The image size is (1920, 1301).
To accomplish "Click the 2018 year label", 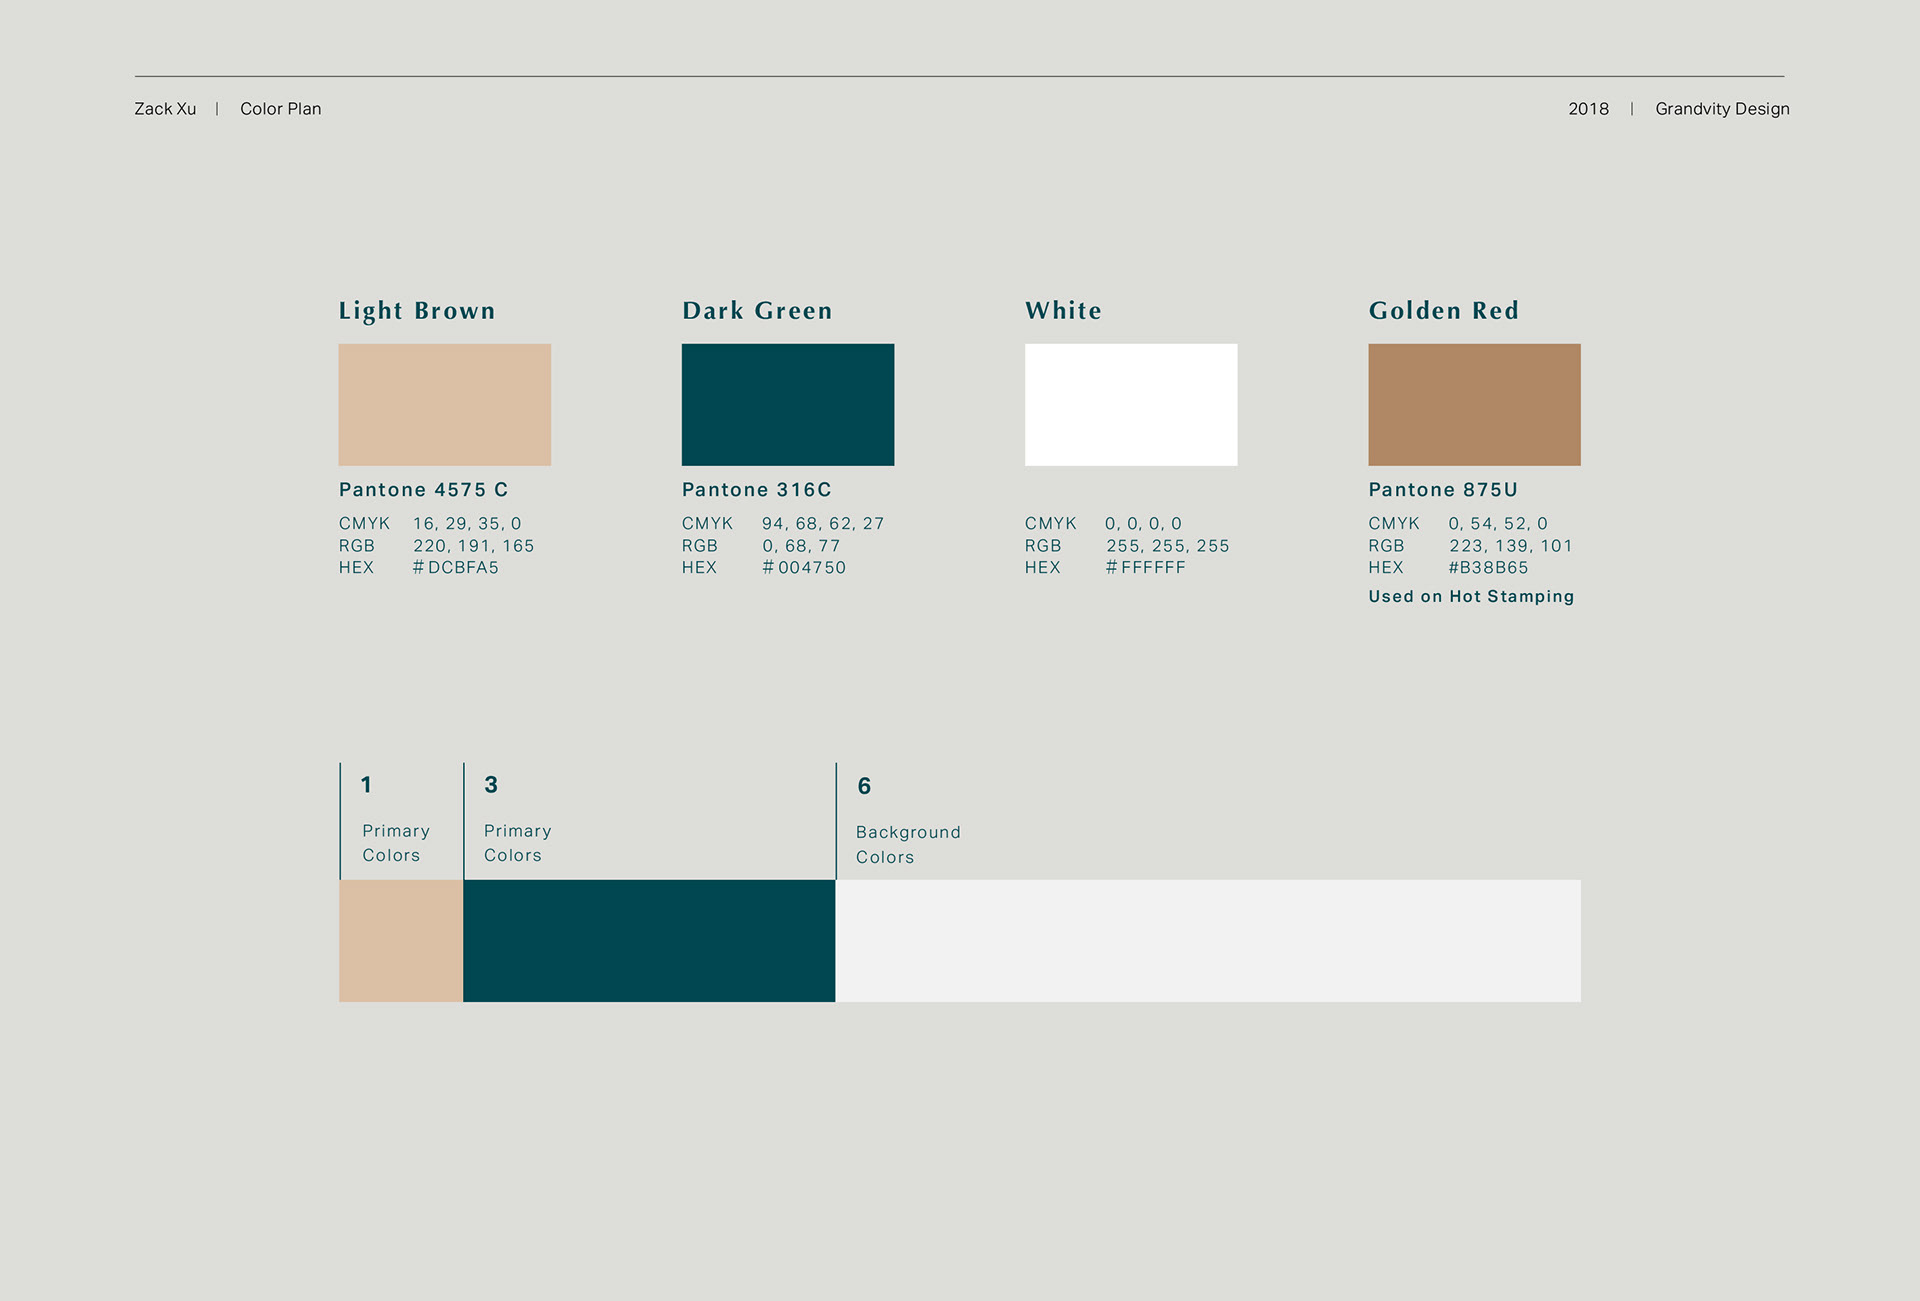I will click(1588, 109).
